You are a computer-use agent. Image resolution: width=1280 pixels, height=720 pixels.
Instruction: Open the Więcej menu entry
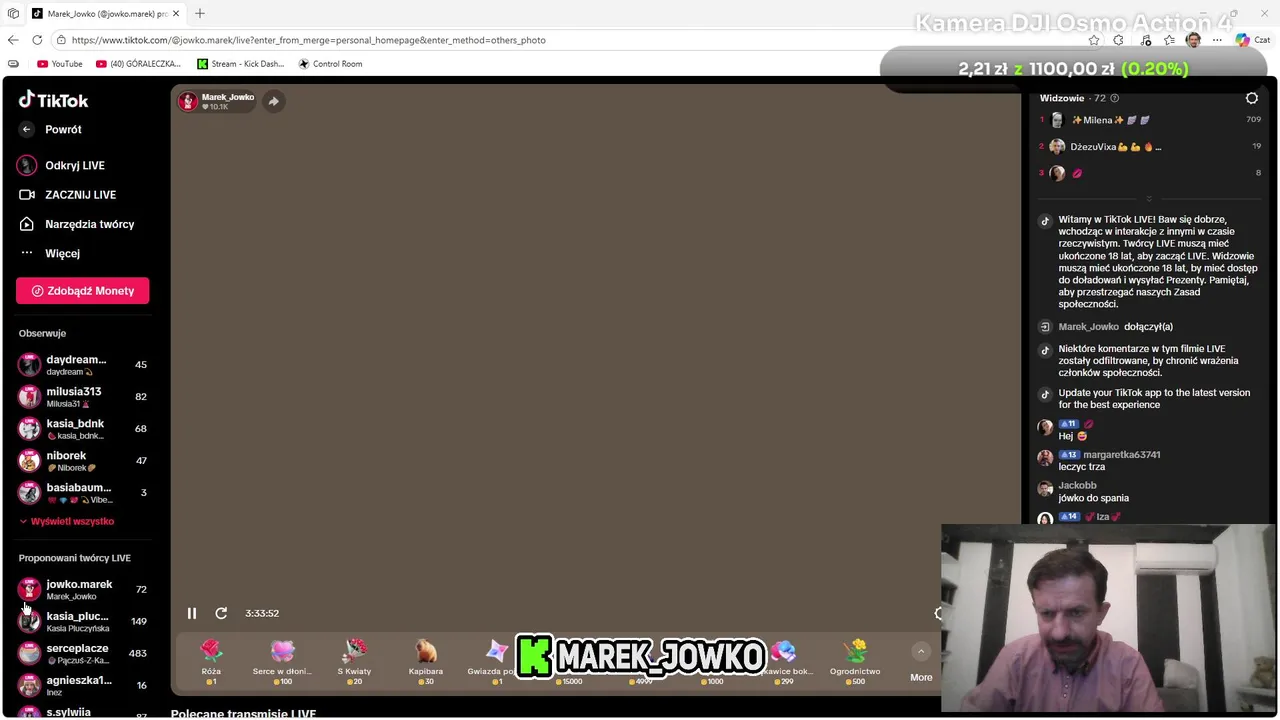(62, 253)
